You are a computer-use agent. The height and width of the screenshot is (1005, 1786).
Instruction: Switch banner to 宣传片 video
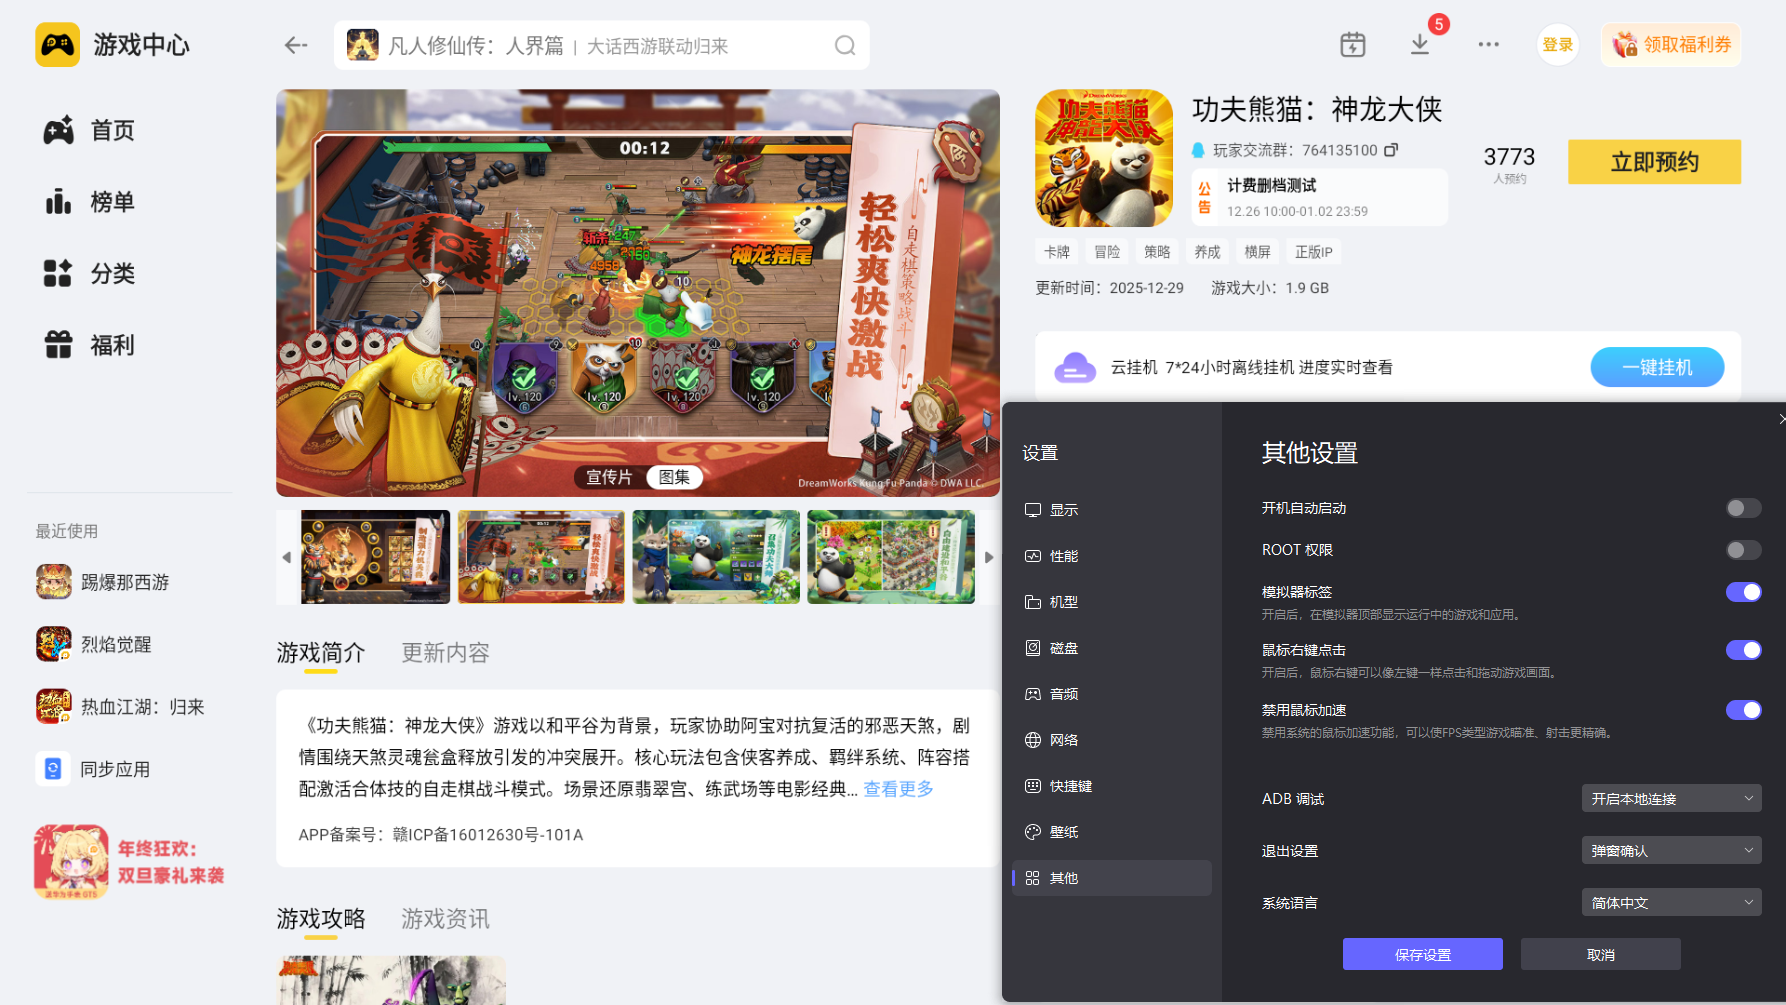(x=609, y=478)
